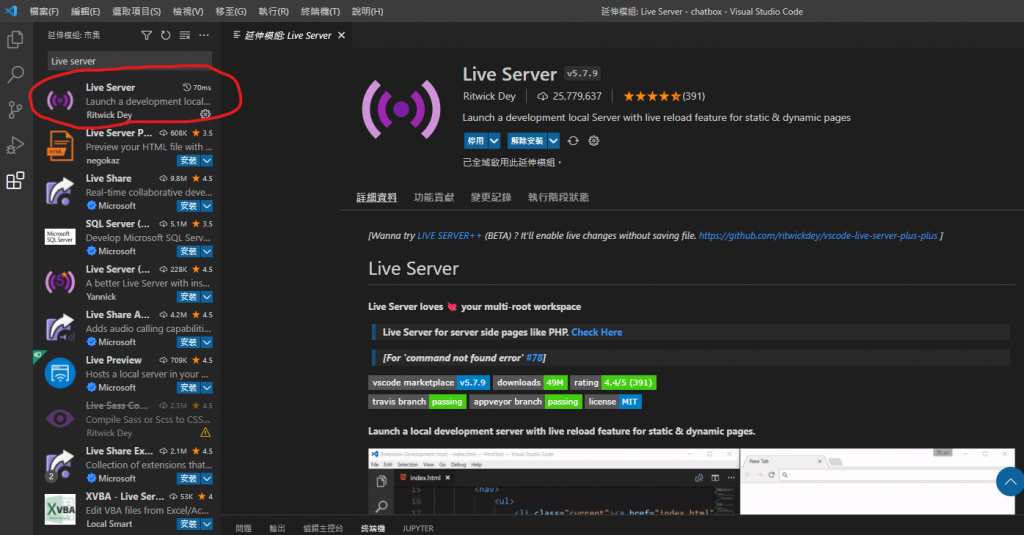The width and height of the screenshot is (1024, 535).
Task: Click the refresh extensions list icon
Action: [x=166, y=35]
